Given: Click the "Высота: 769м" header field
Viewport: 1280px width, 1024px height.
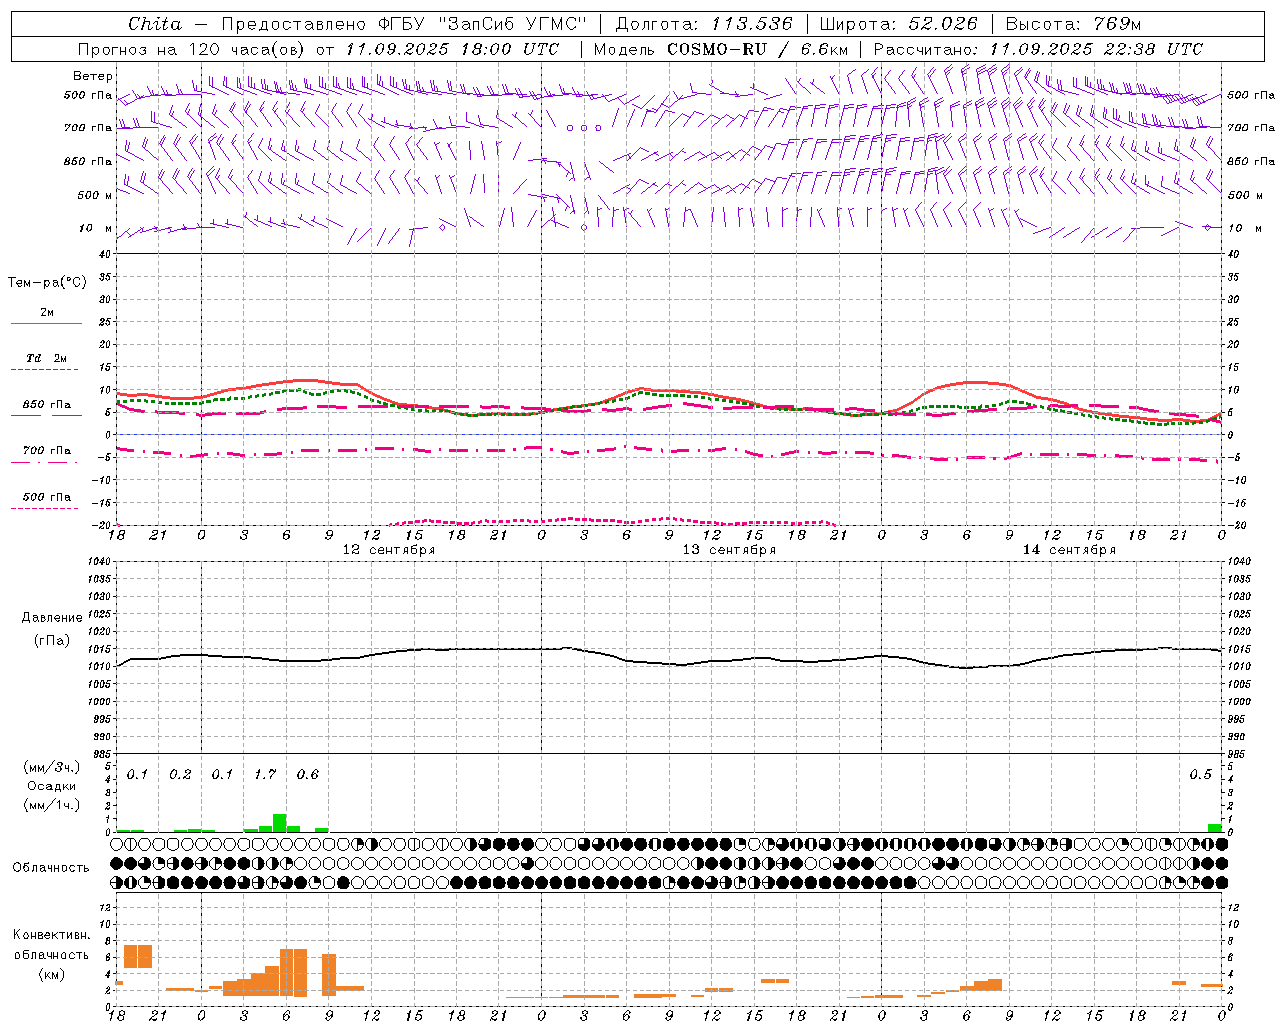Looking at the screenshot, I should pyautogui.click(x=1073, y=24).
